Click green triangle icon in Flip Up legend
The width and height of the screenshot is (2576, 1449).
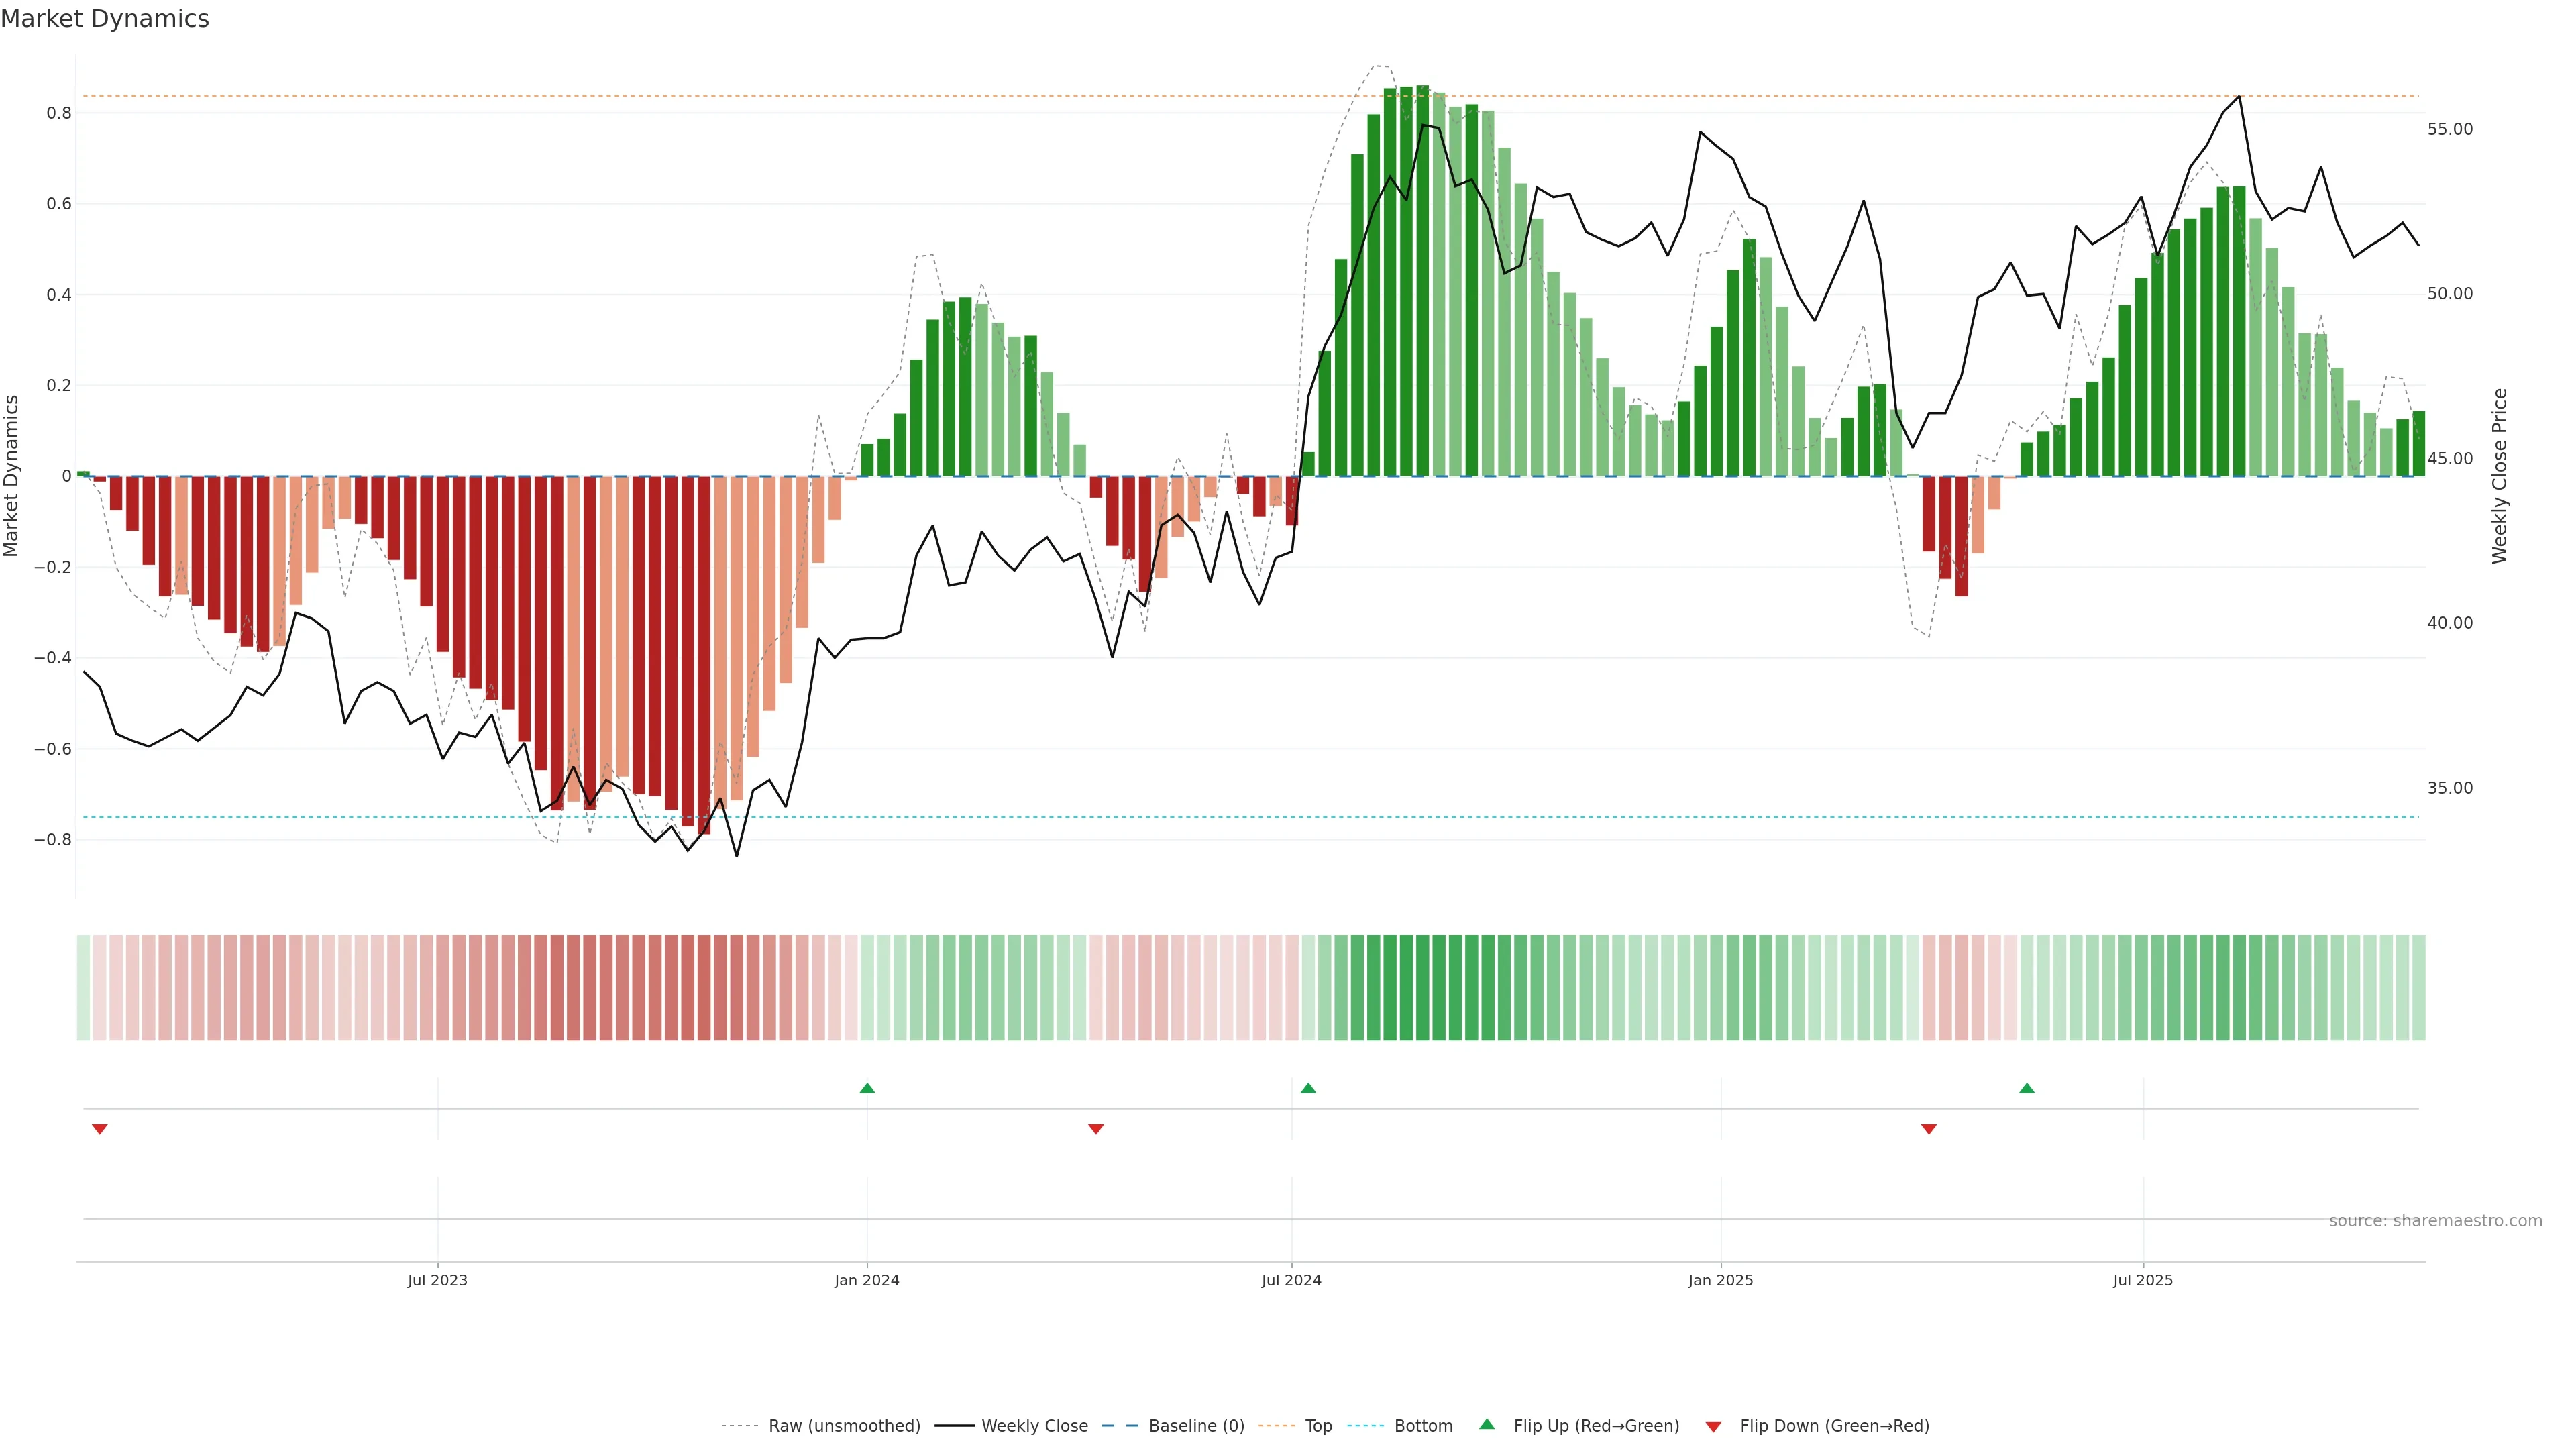(x=1487, y=1424)
